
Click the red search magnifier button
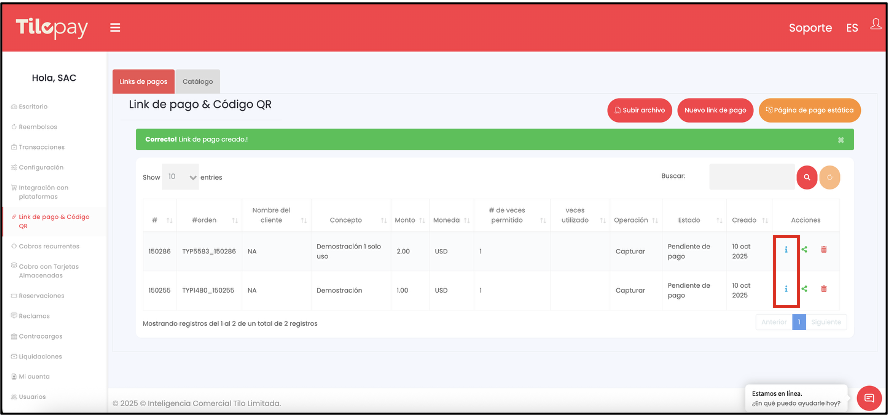click(807, 177)
